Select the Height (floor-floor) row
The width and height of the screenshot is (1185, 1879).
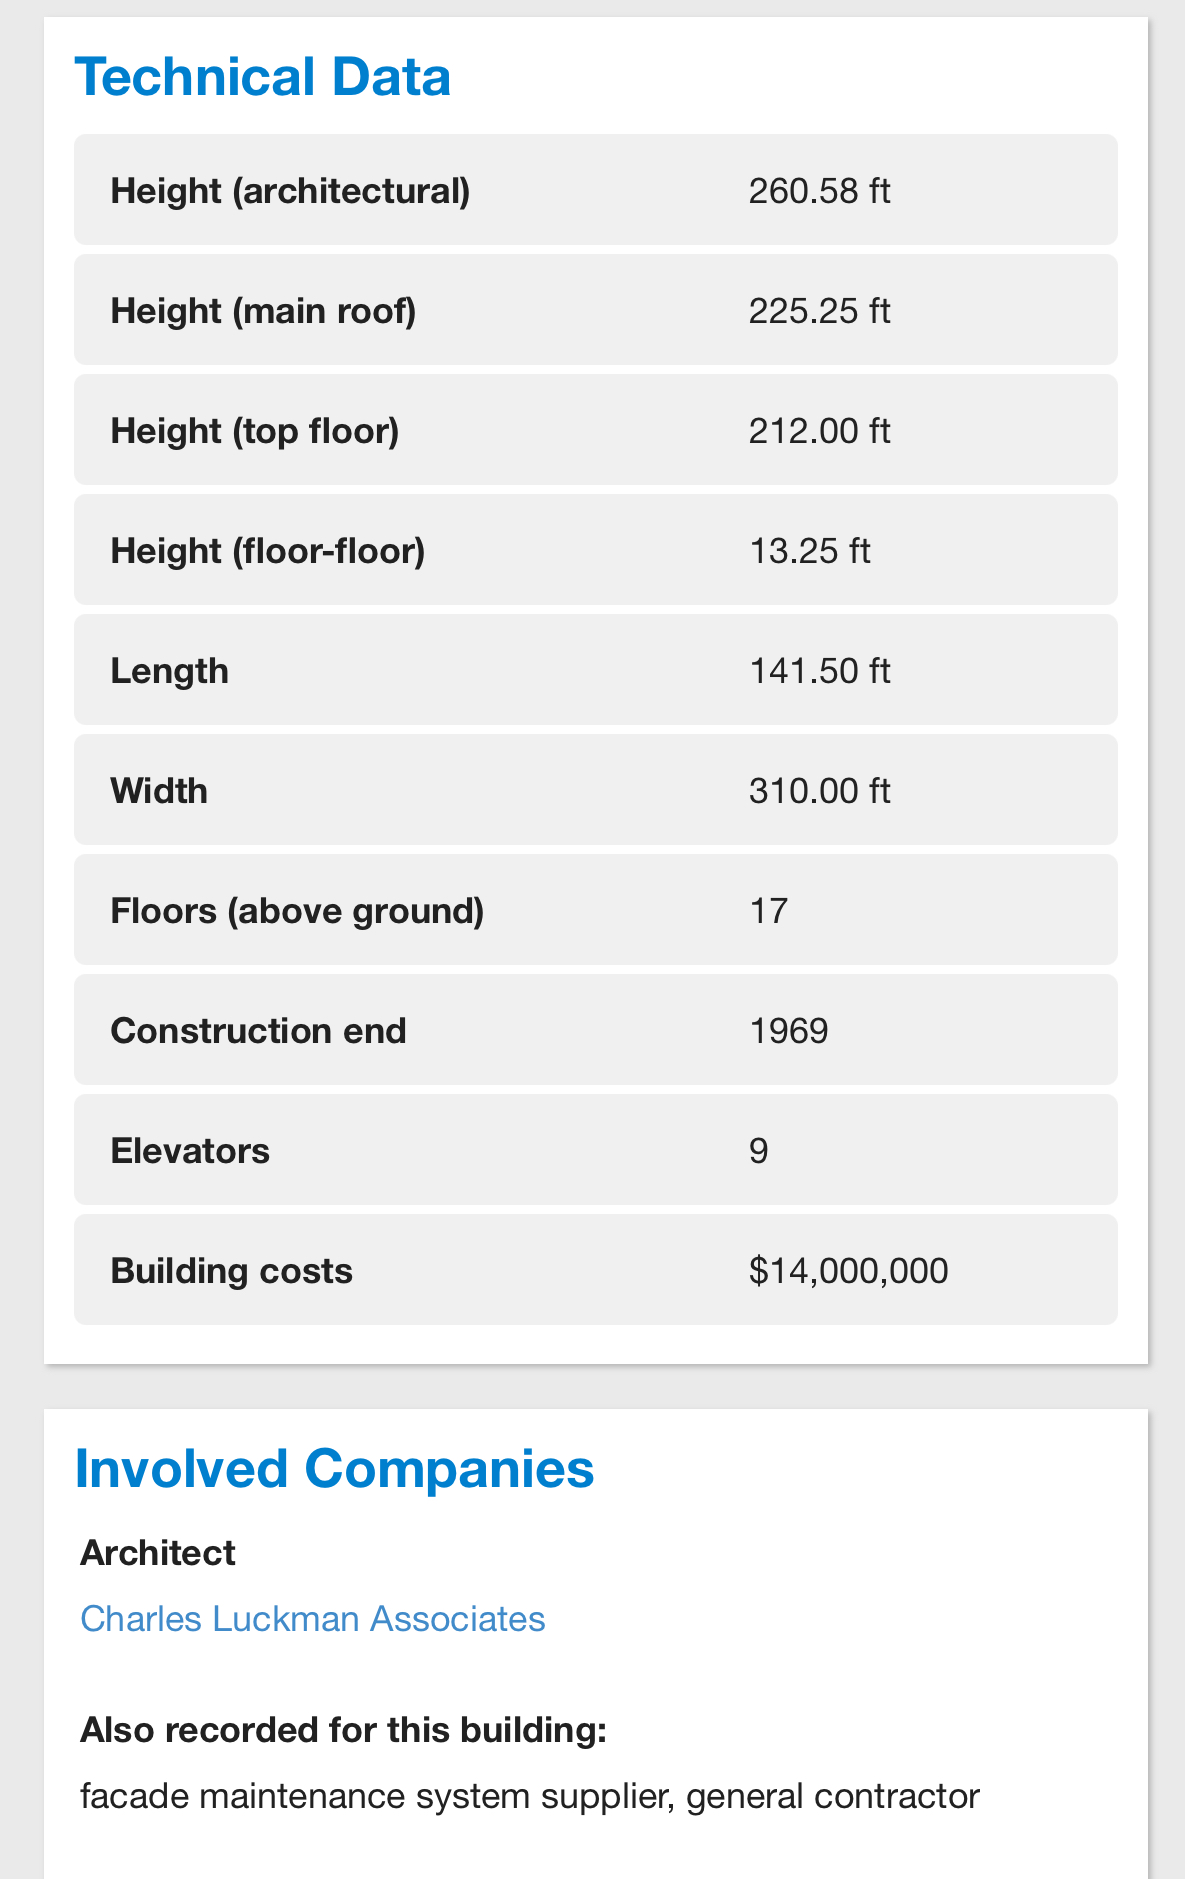coord(596,550)
